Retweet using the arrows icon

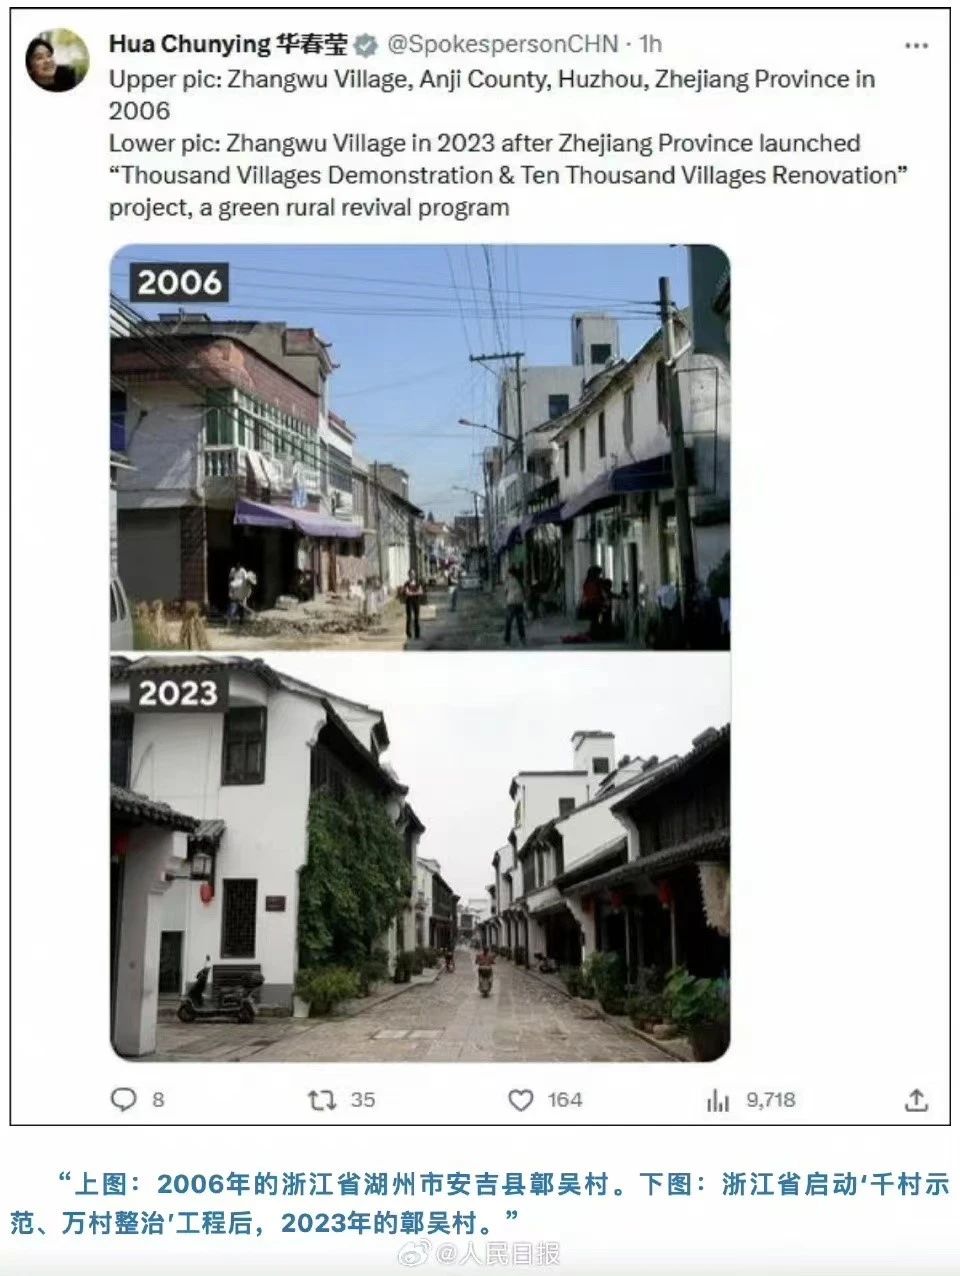321,1100
